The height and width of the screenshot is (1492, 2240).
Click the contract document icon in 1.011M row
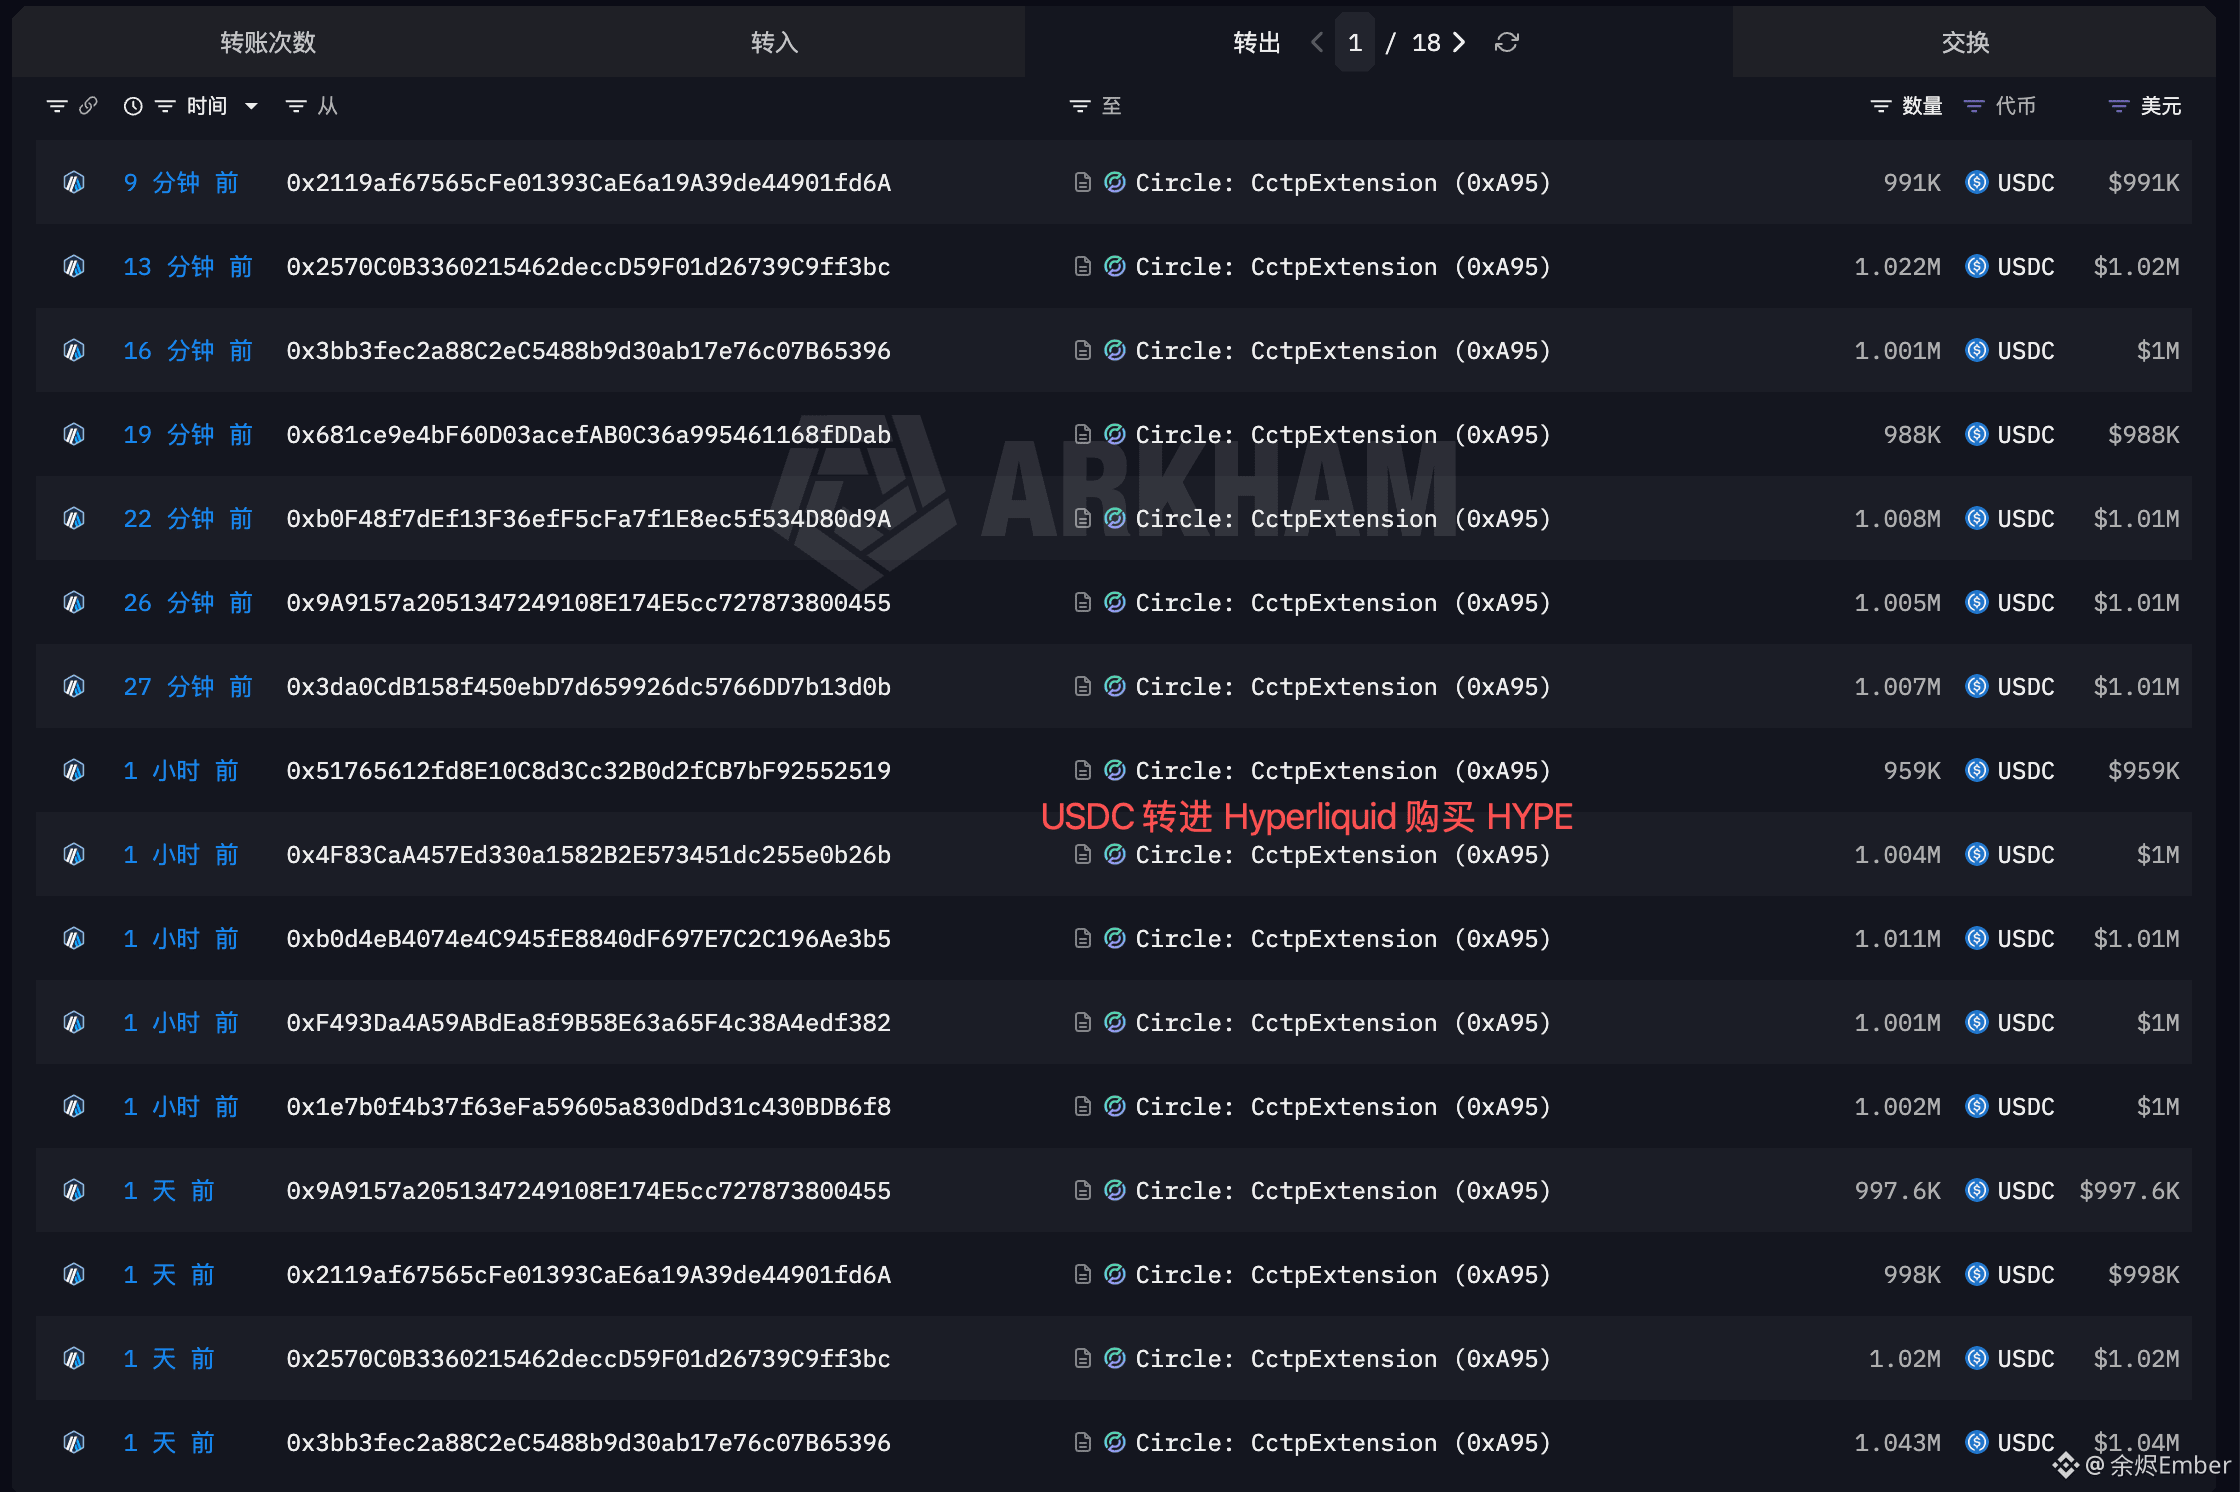[1082, 938]
